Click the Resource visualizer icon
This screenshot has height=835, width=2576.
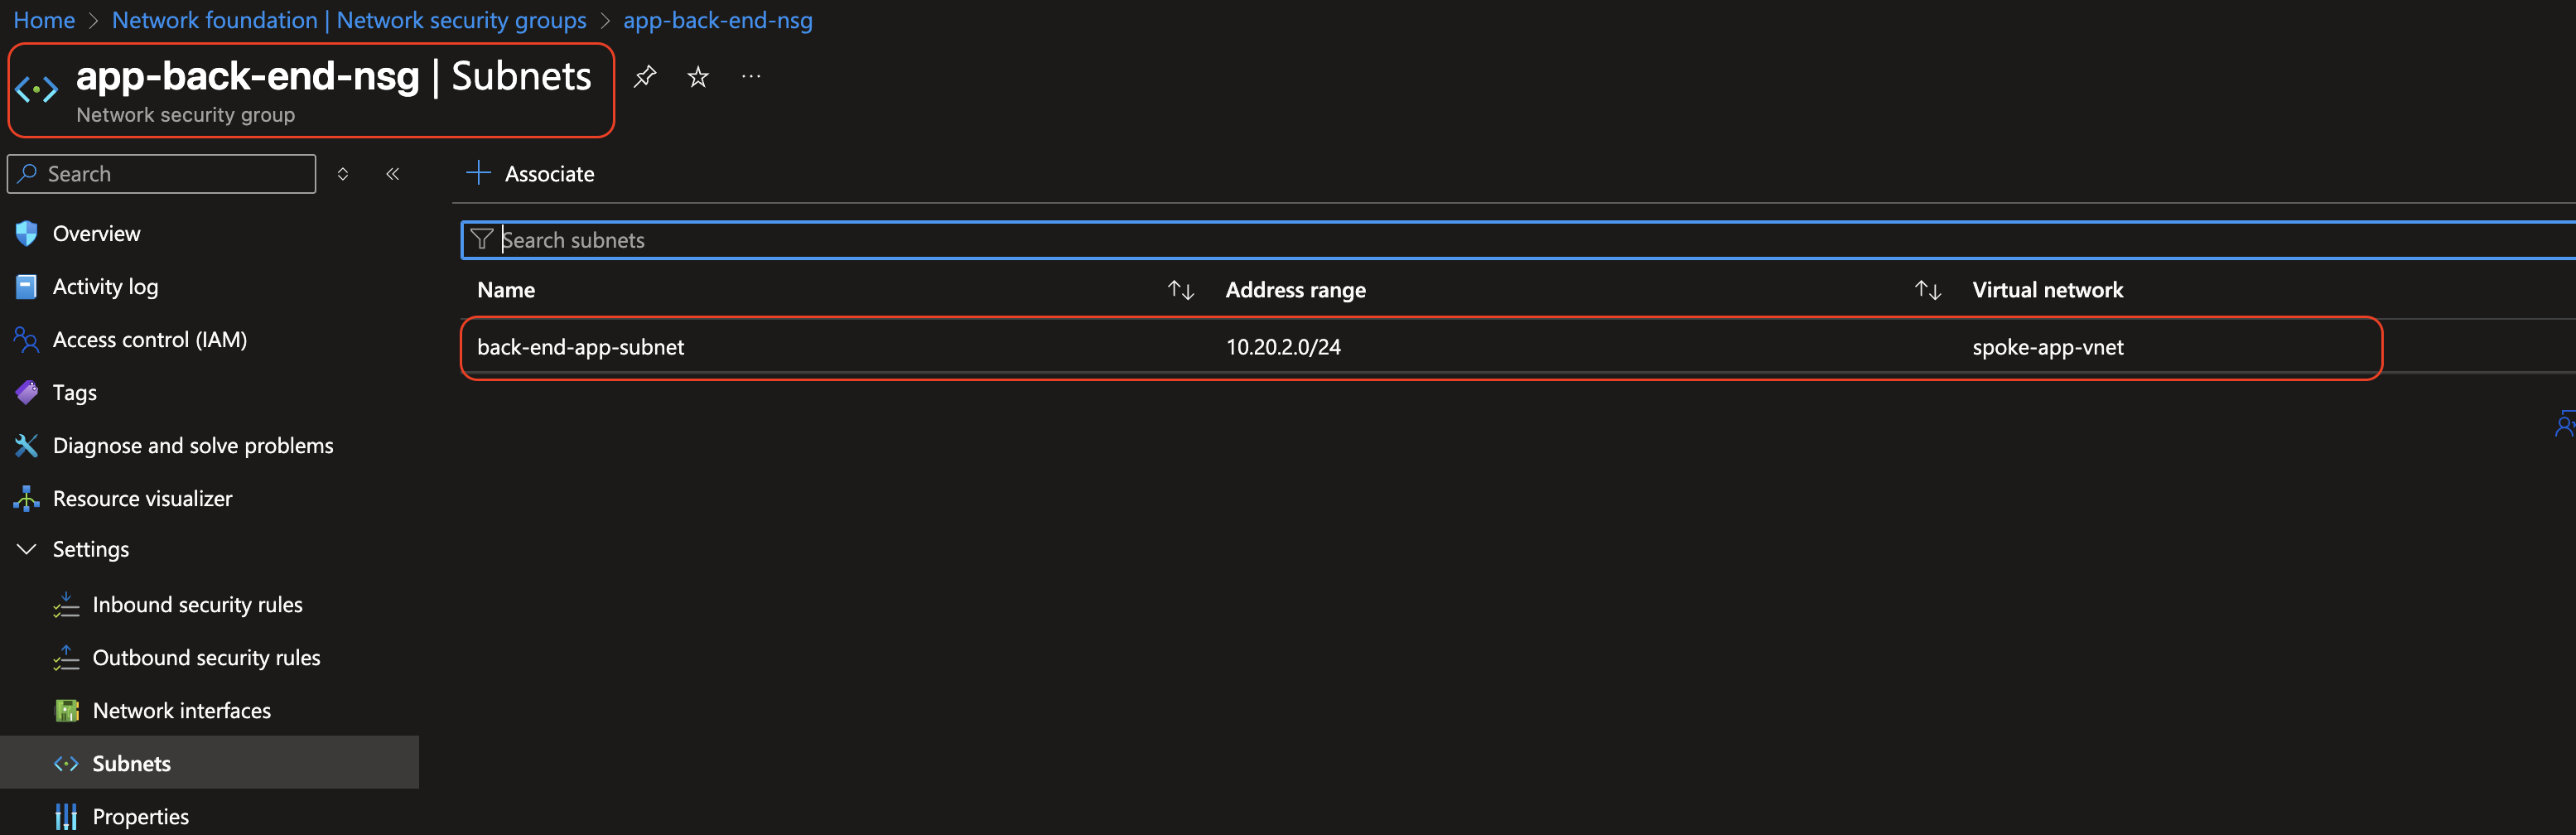[25, 498]
